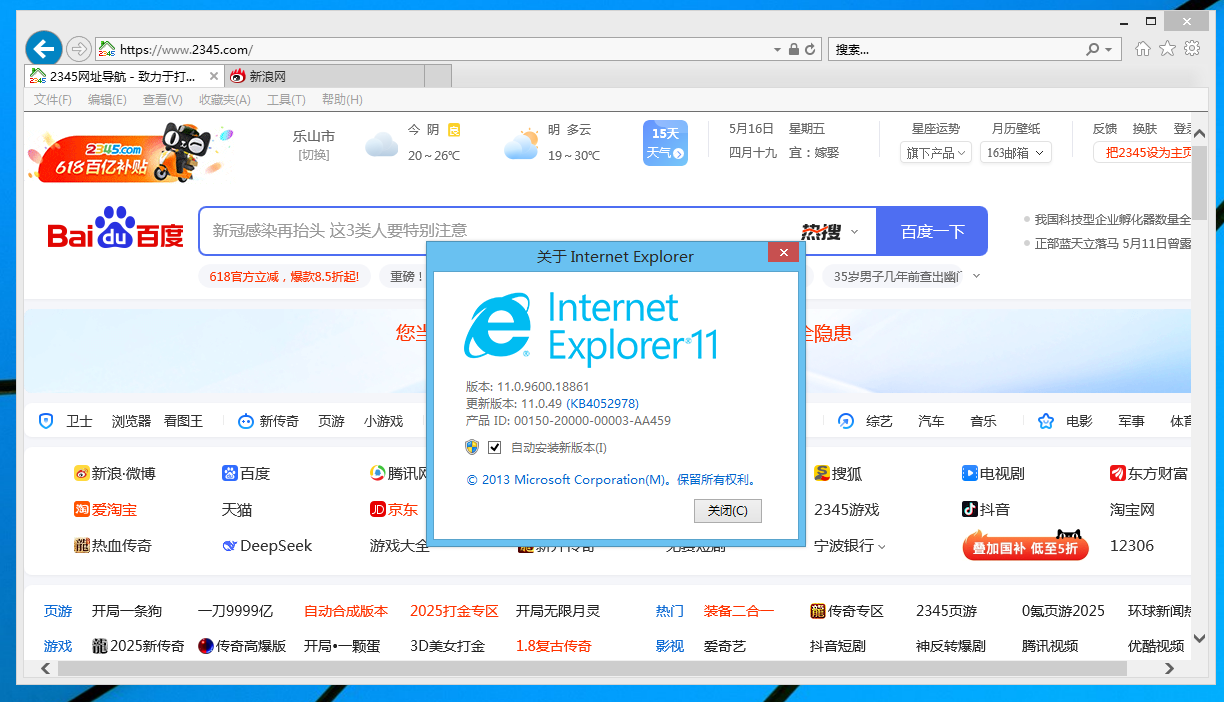This screenshot has width=1224, height=702.
Task: Expand the 163邮箱 dropdown
Action: [1015, 153]
